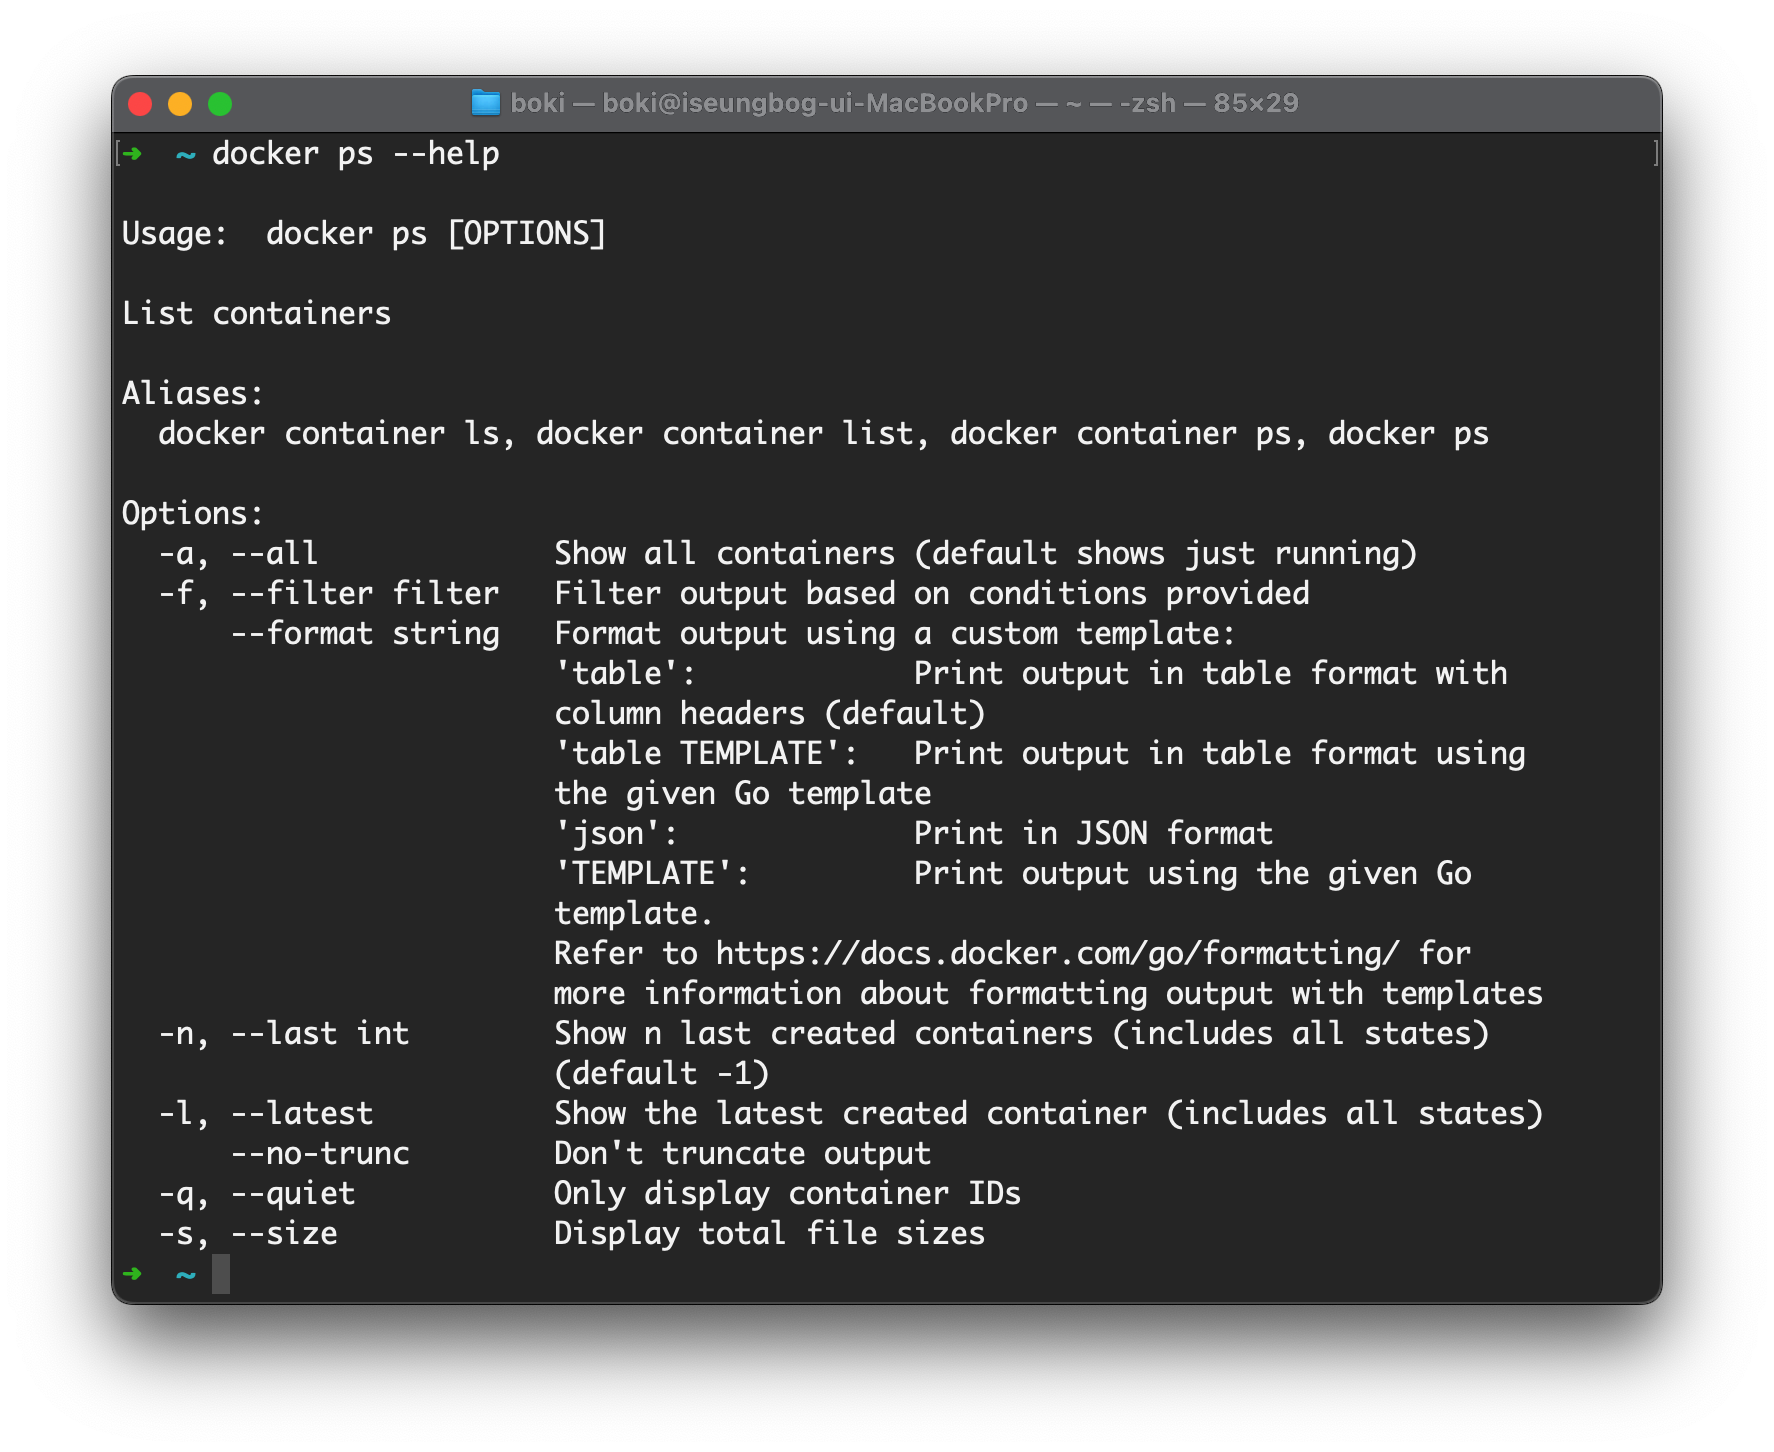The image size is (1774, 1452).
Task: Click the cursor block at bottom prompt
Action: (221, 1274)
